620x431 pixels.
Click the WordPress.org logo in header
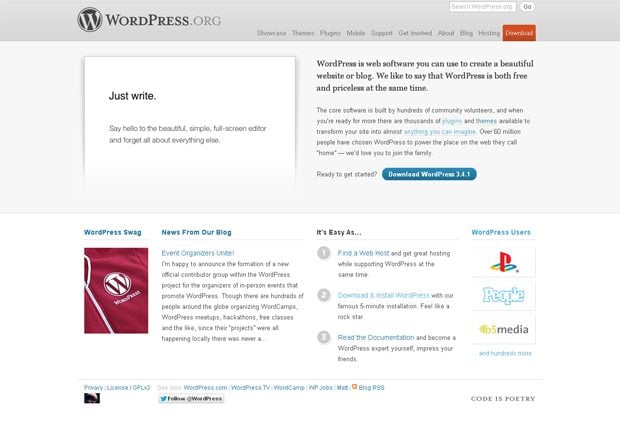(148, 19)
